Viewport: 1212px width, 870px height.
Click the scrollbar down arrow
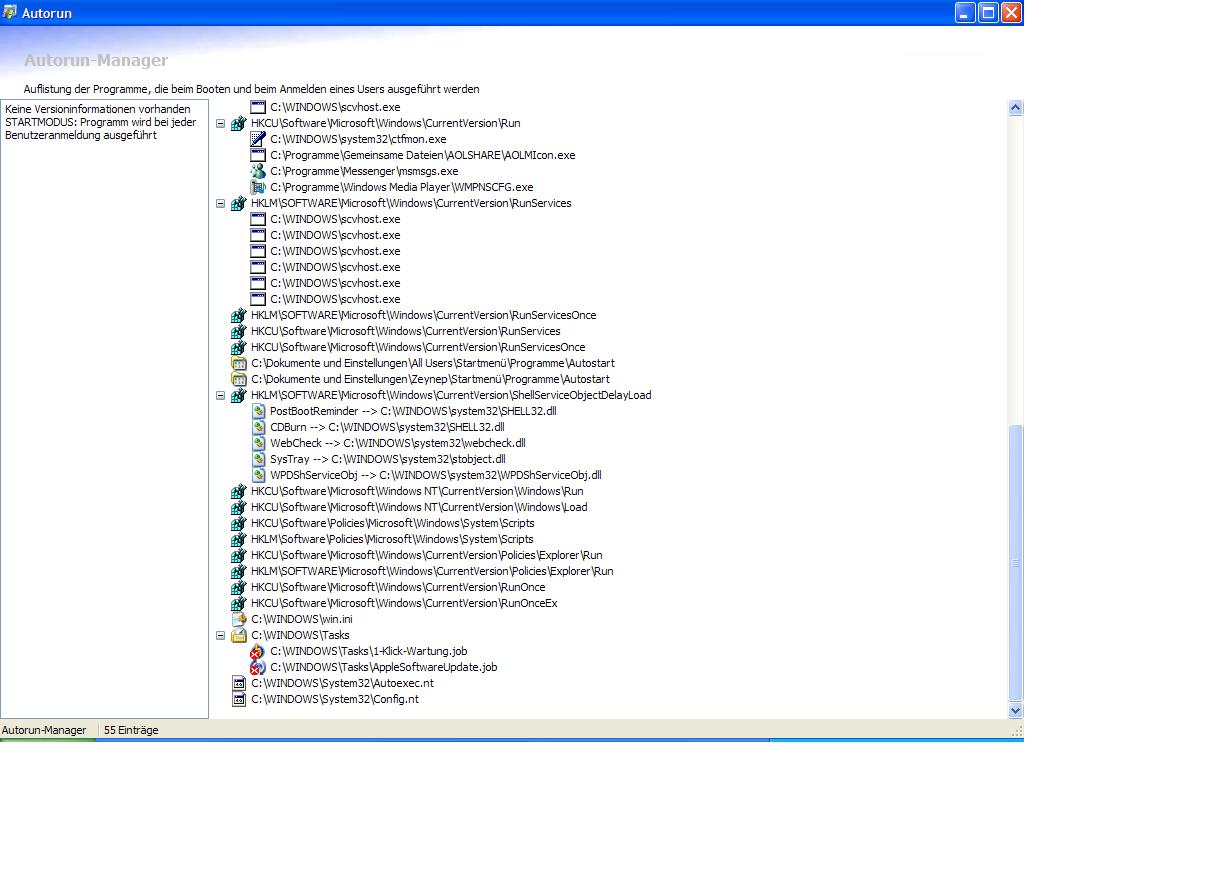coord(1015,710)
